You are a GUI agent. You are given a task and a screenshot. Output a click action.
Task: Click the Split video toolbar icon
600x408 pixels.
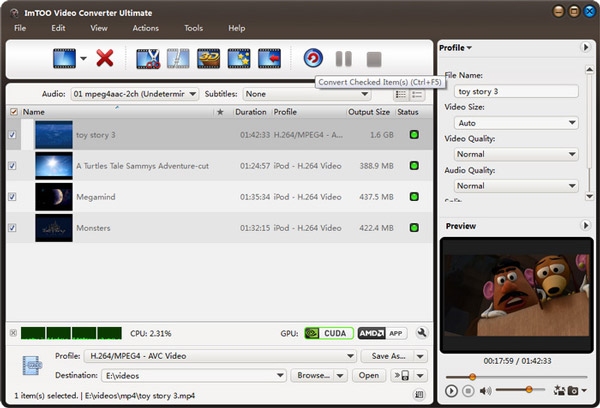(x=178, y=59)
